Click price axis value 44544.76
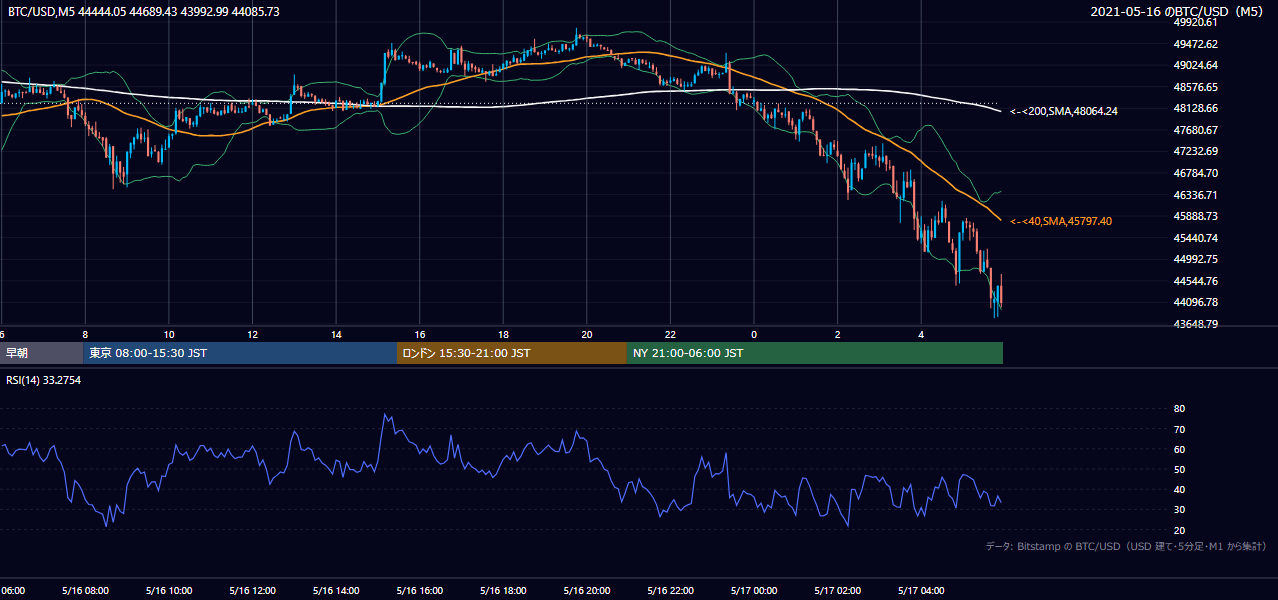Viewport: 1278px width, 600px height. coord(1196,281)
